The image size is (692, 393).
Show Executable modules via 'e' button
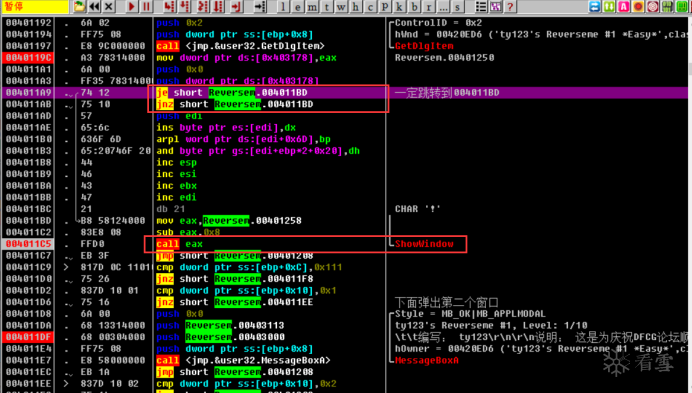(x=298, y=7)
